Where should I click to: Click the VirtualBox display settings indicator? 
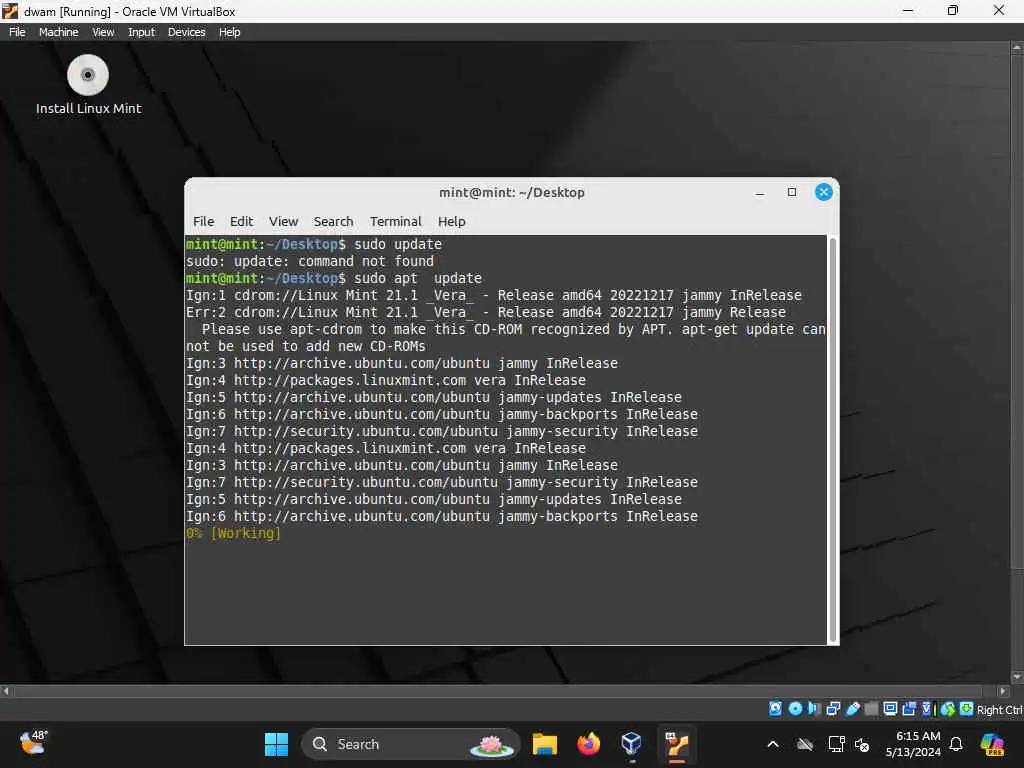coord(890,709)
